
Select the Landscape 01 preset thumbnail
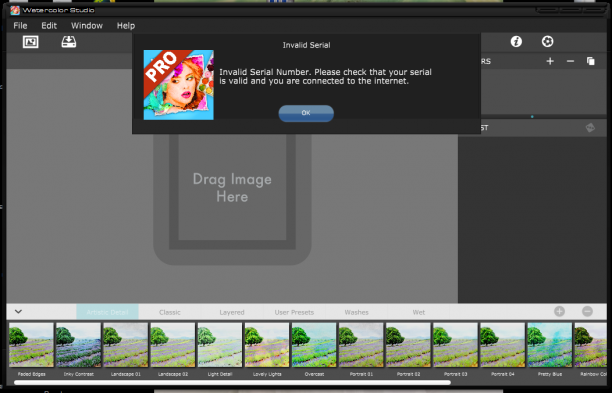coord(126,345)
